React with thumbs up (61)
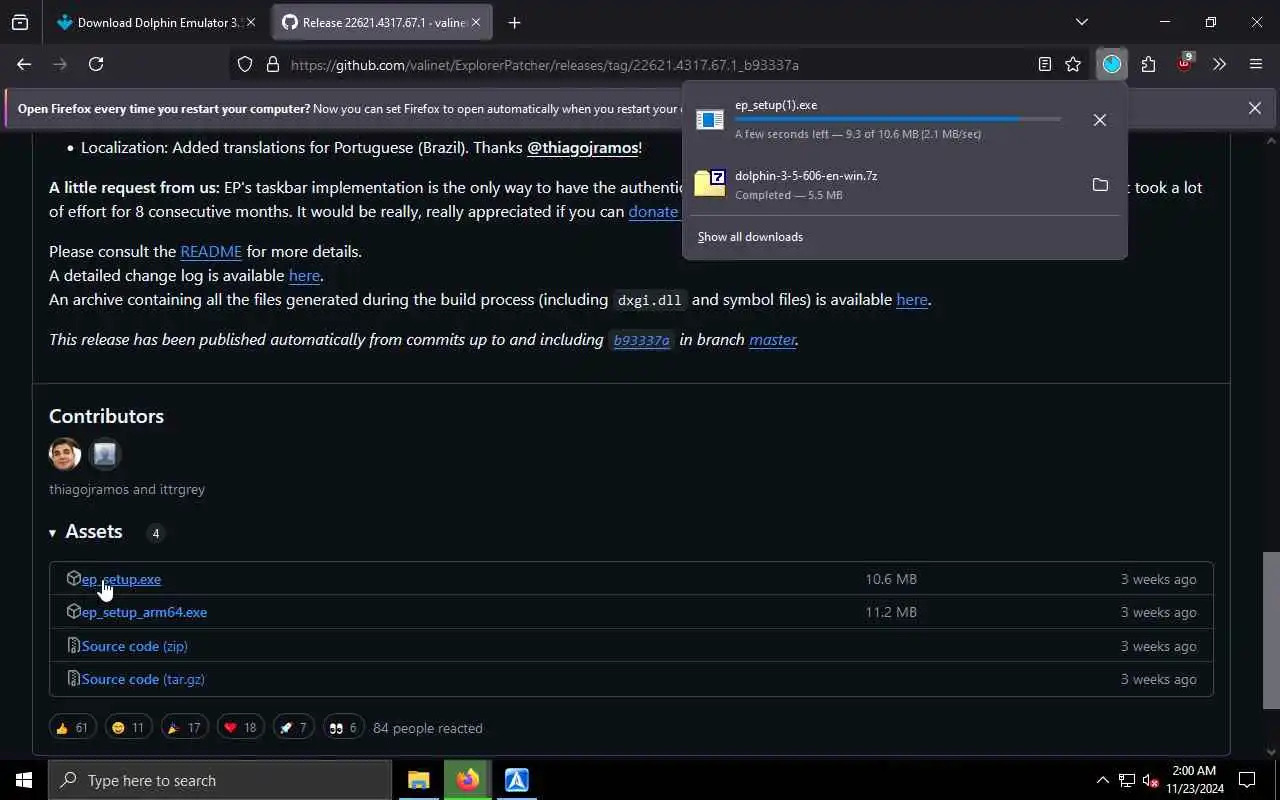The height and width of the screenshot is (800, 1280). coord(72,728)
